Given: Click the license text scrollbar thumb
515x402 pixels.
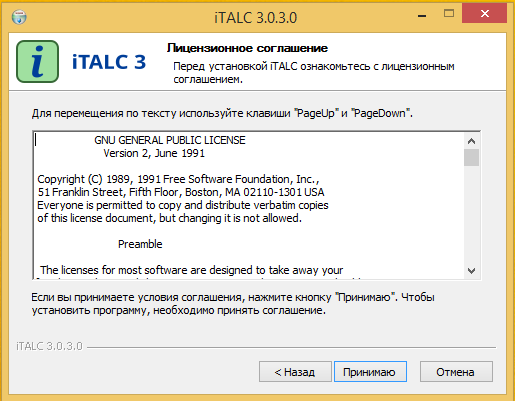Looking at the screenshot, I should tap(471, 157).
